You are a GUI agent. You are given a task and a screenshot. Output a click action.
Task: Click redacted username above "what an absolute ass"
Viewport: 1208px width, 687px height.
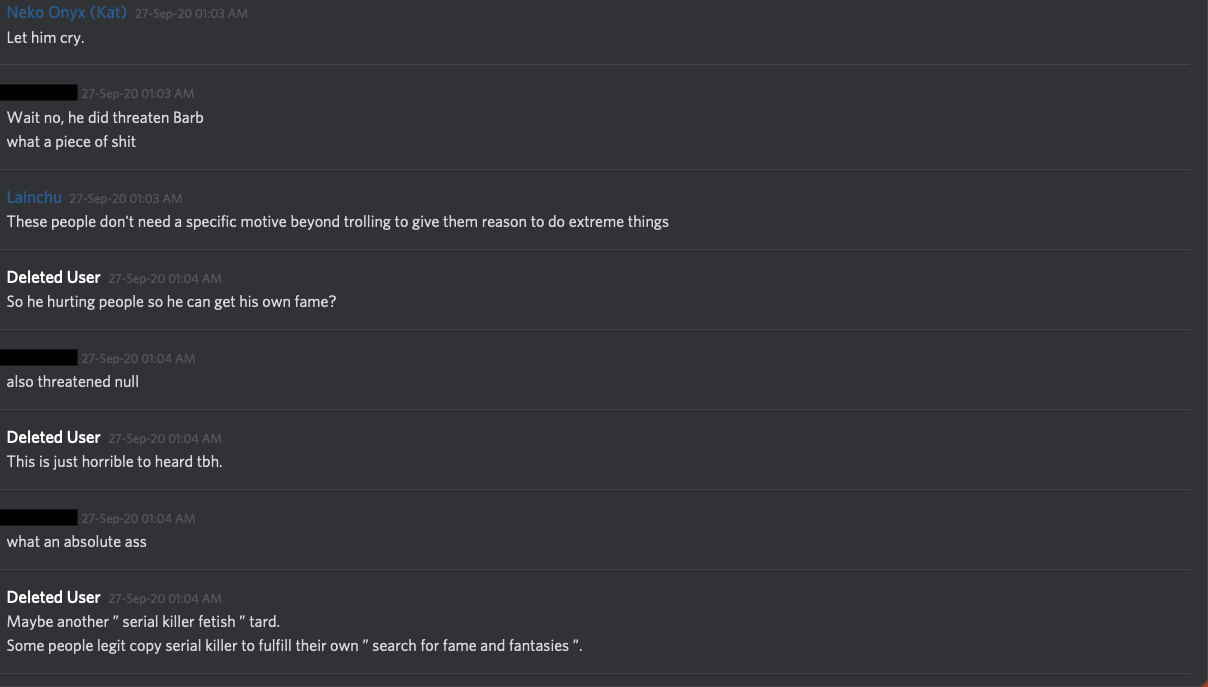tap(39, 517)
